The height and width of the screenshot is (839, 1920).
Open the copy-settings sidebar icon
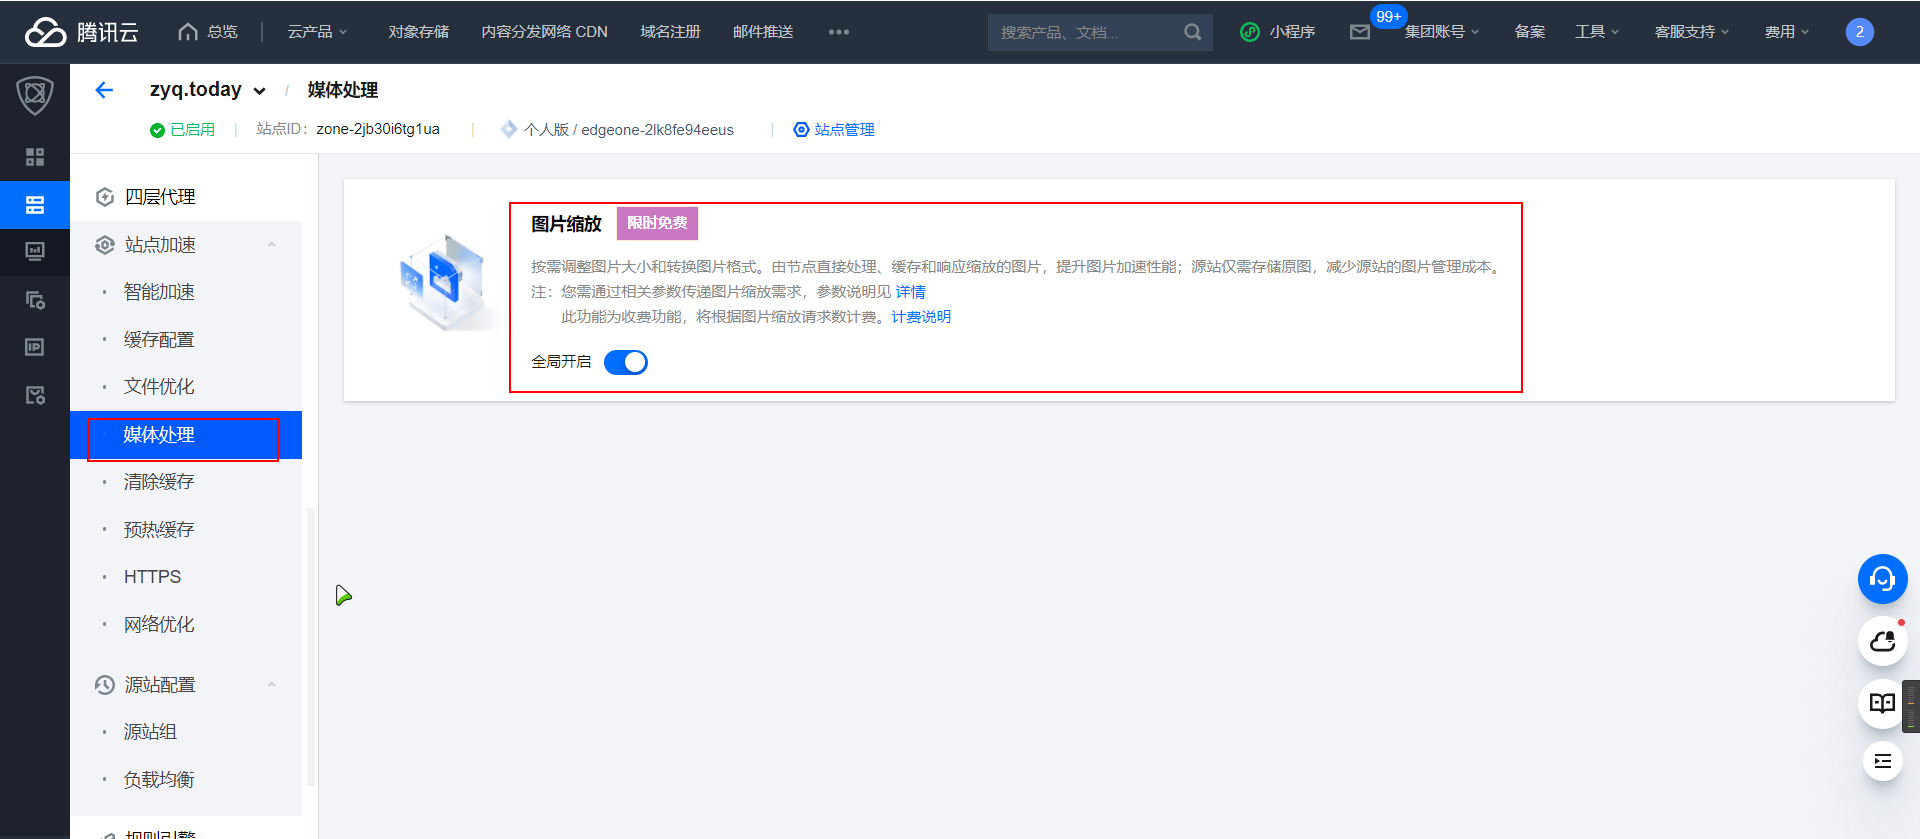[x=35, y=300]
